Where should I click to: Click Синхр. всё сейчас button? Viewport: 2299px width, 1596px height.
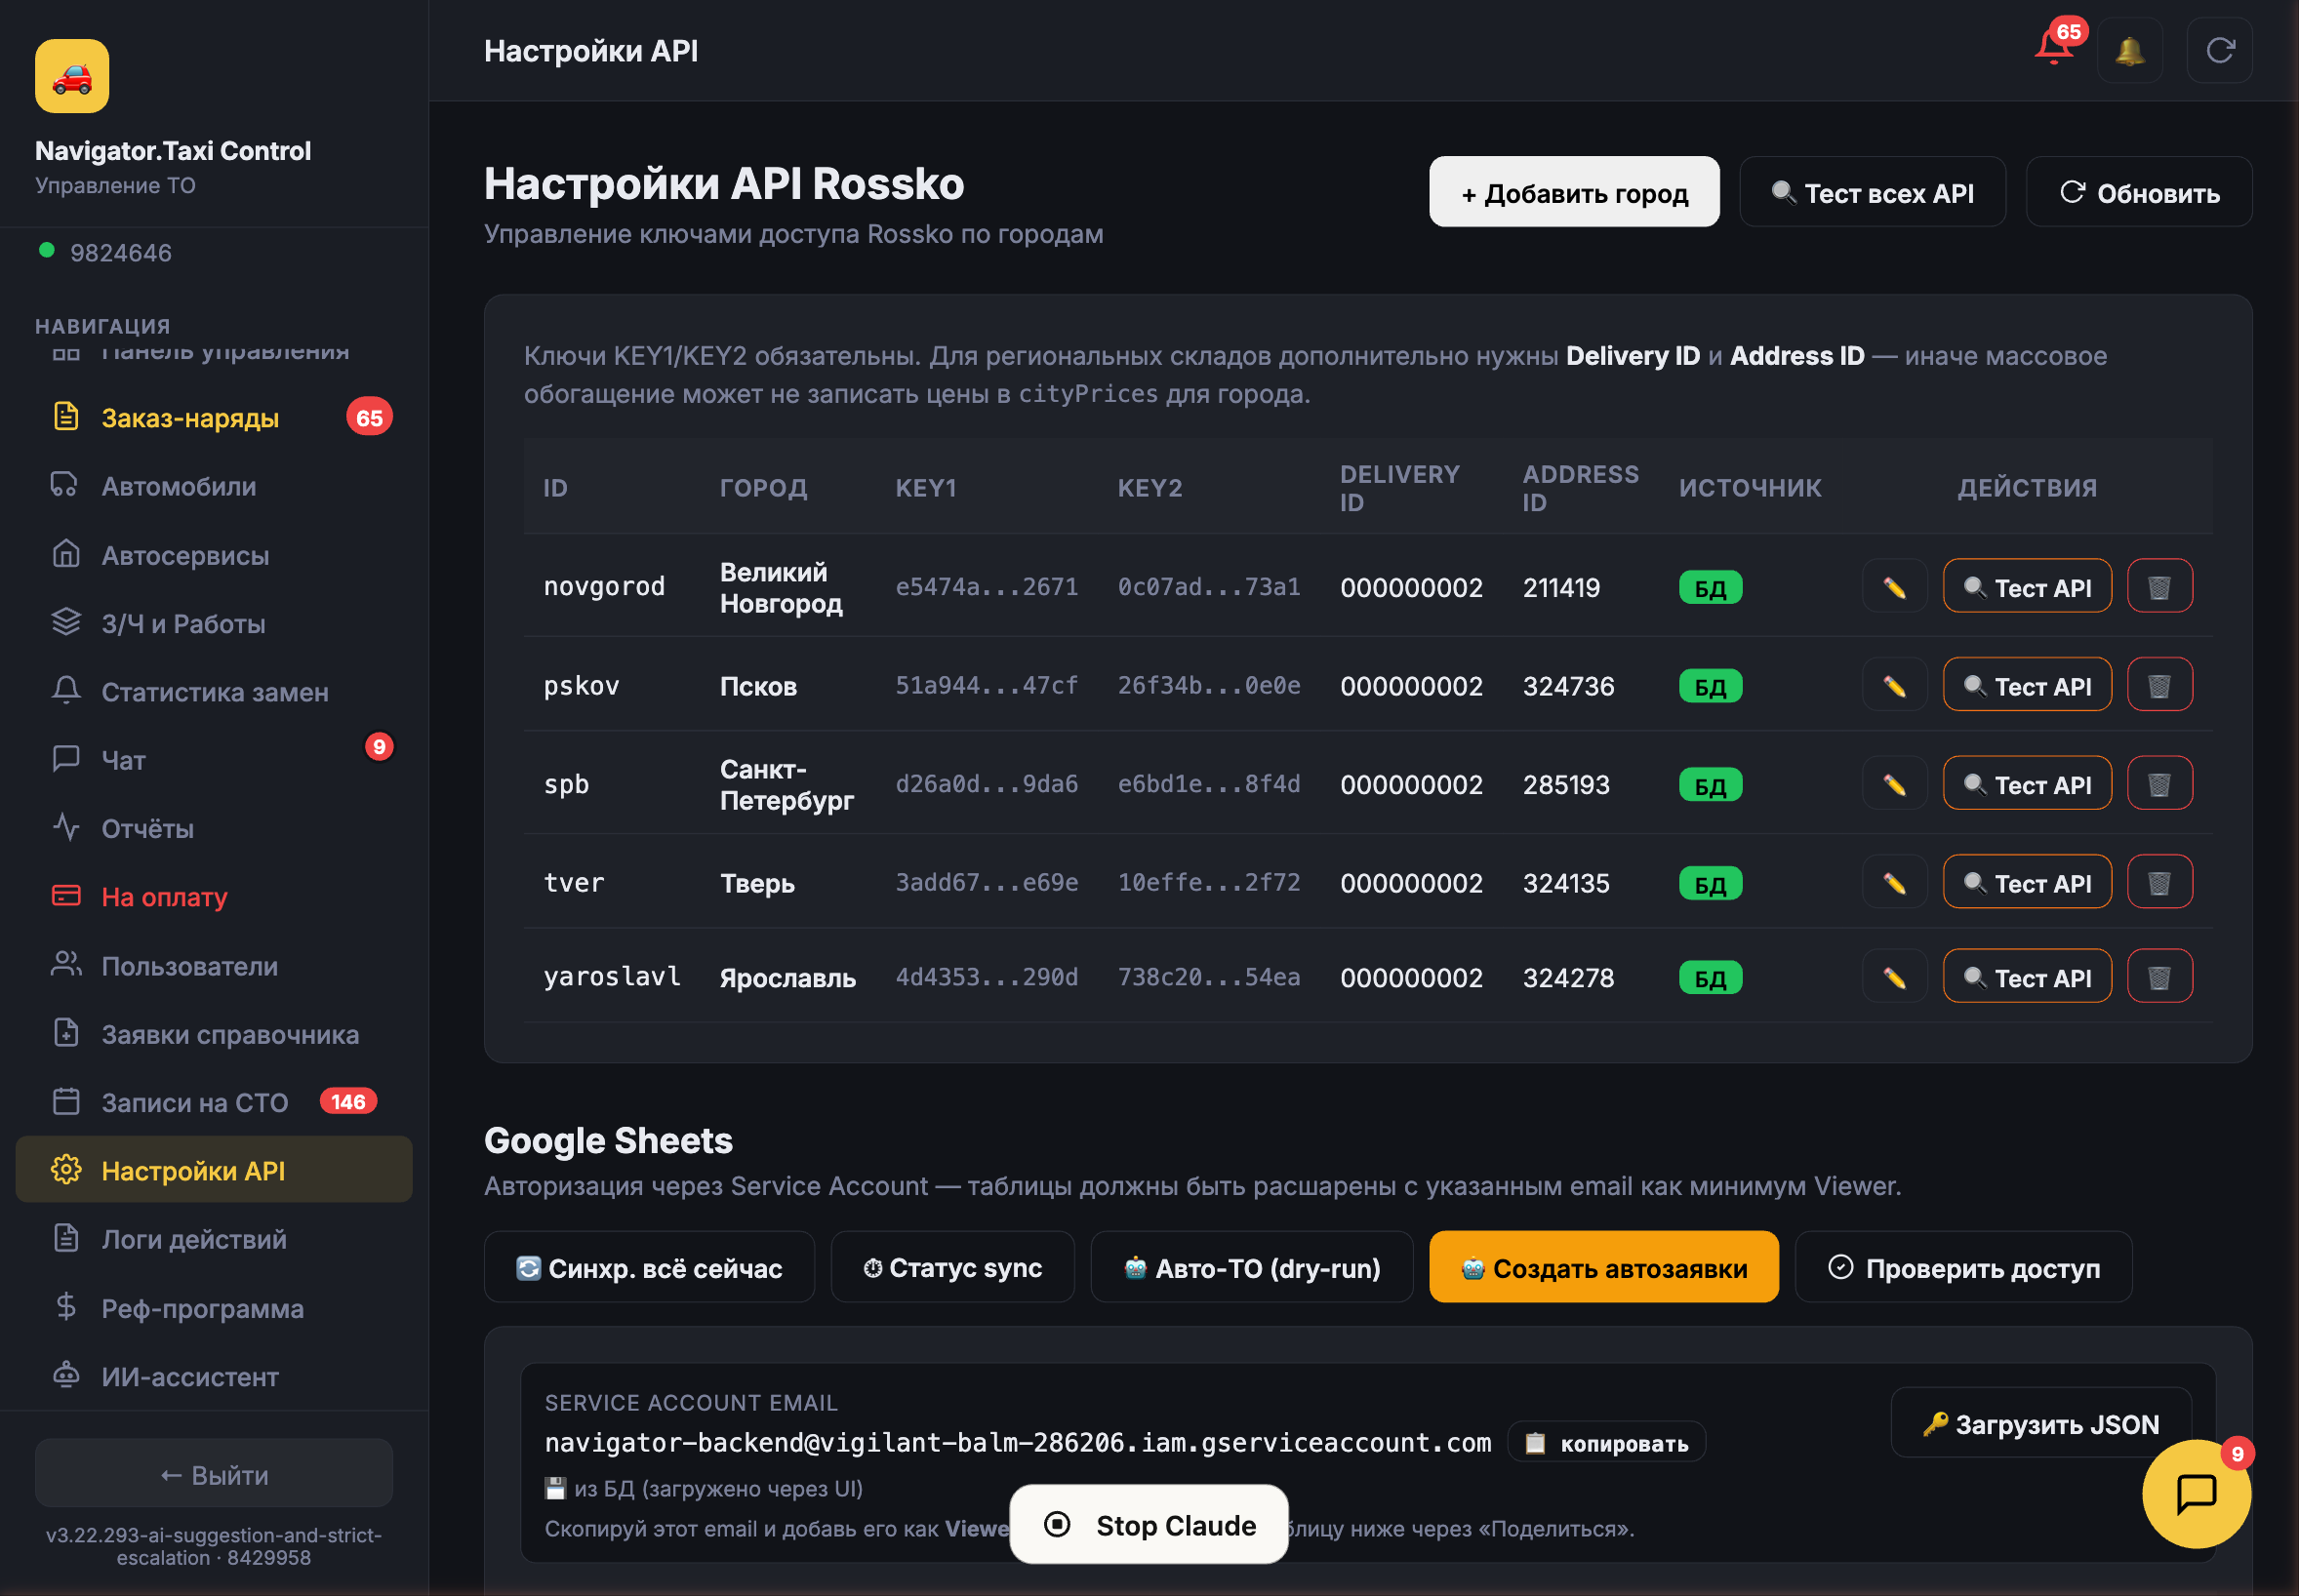tap(649, 1267)
